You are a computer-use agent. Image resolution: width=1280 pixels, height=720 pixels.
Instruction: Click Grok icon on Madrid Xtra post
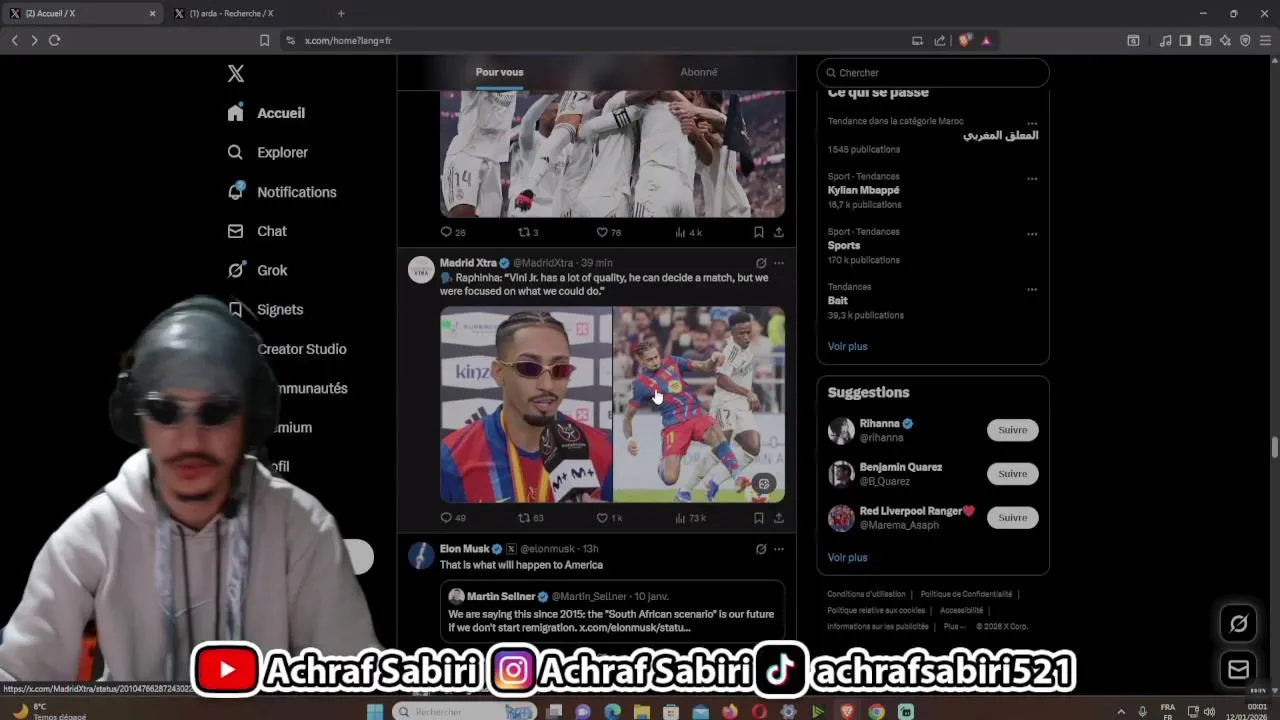point(761,263)
